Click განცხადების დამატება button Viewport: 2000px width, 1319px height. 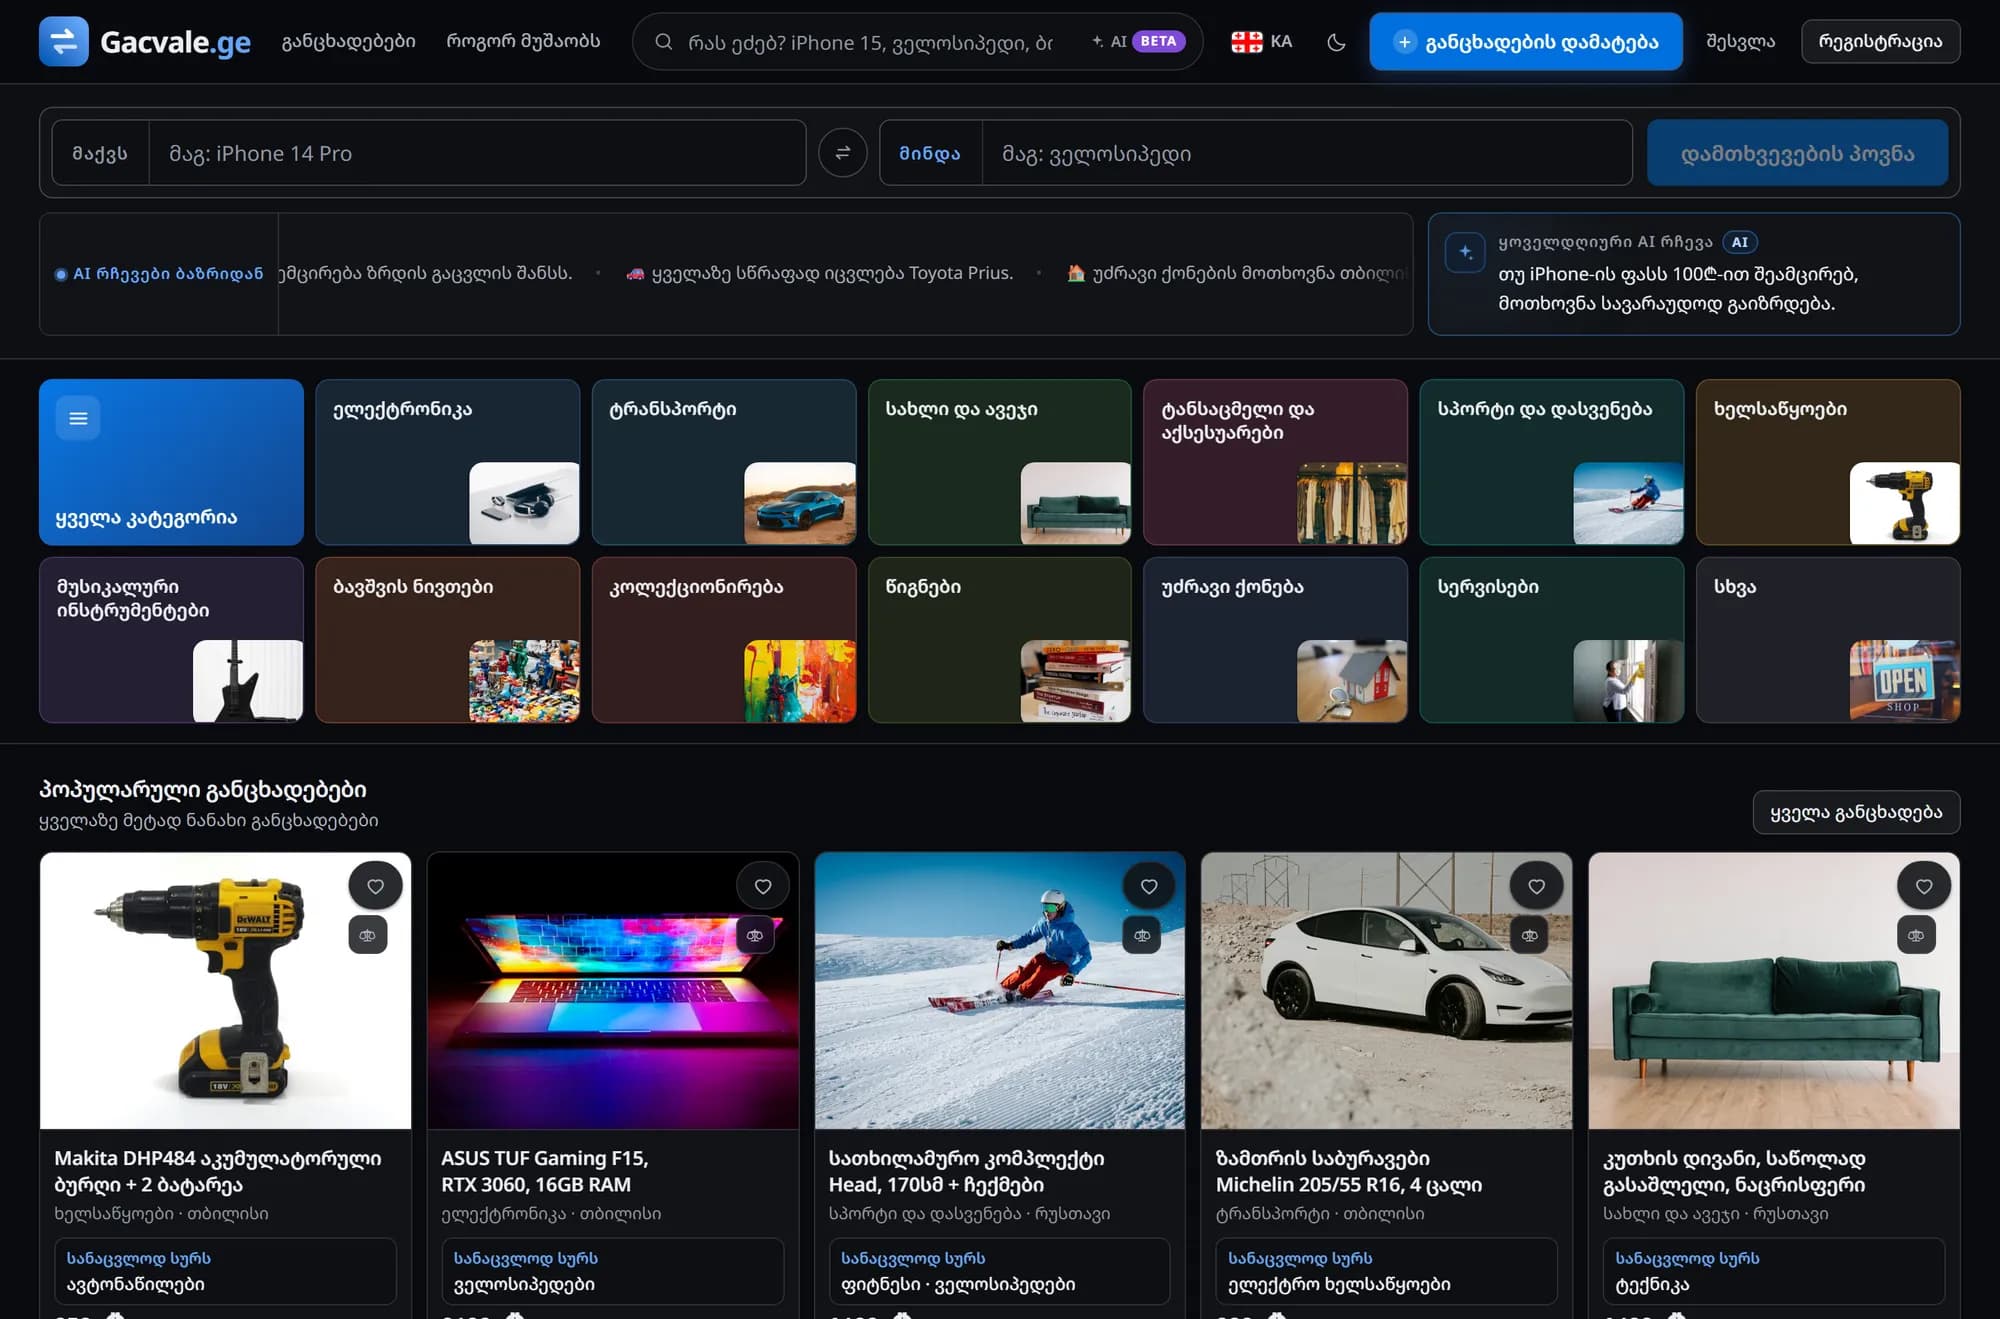point(1526,41)
